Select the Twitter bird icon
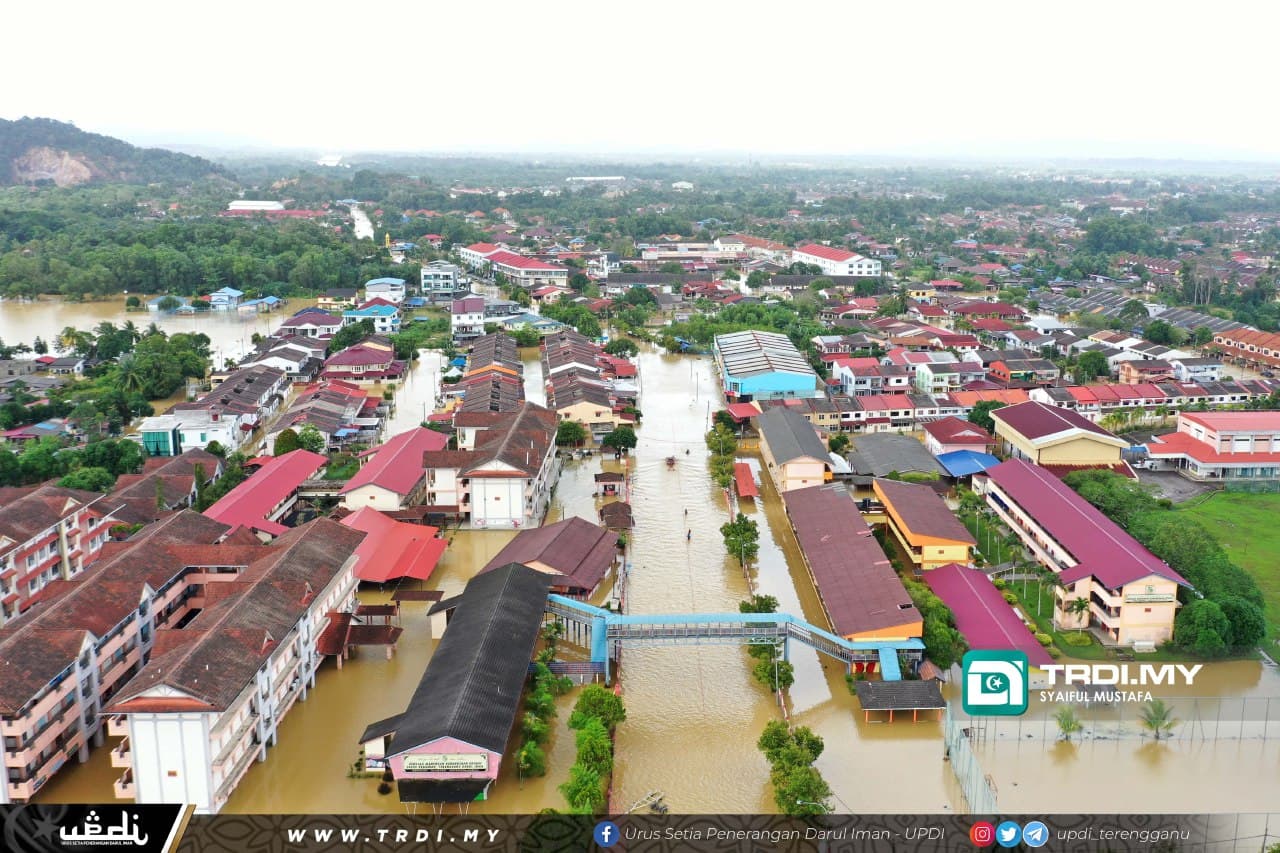 point(1007,833)
